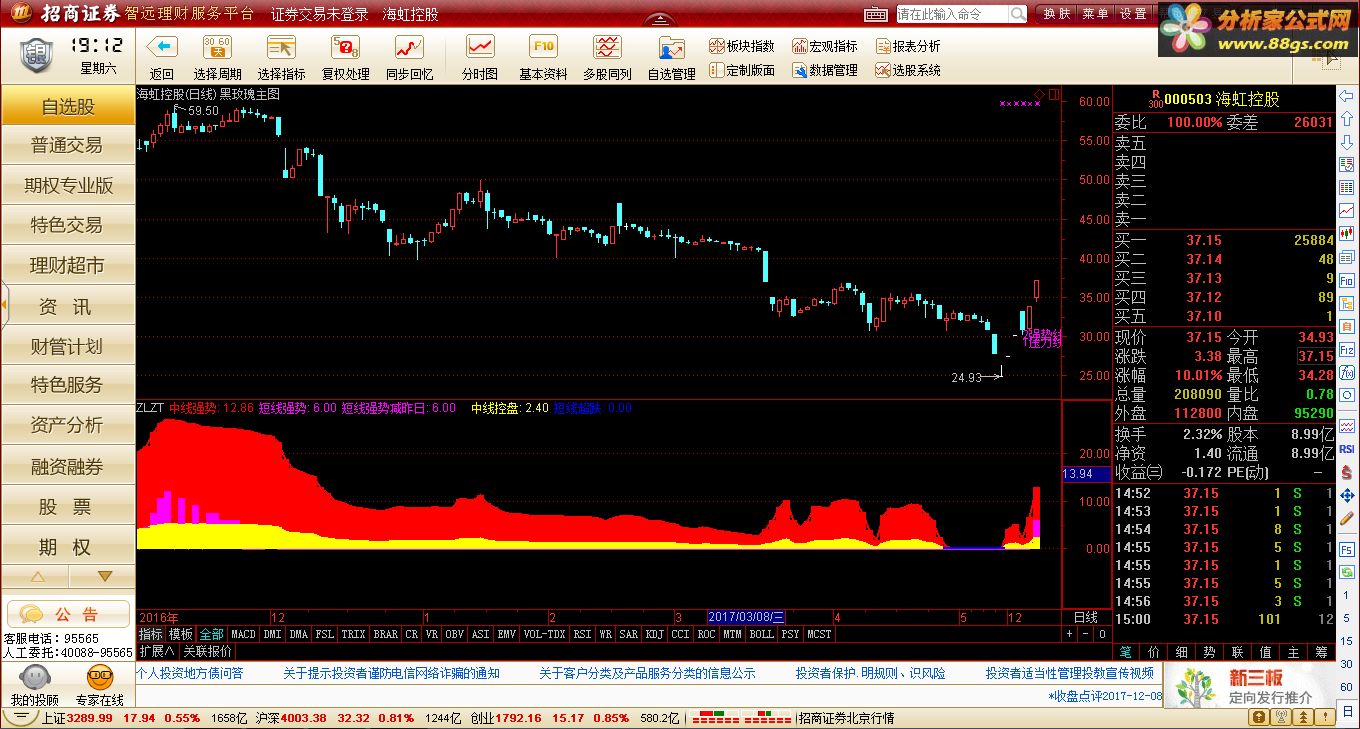The width and height of the screenshot is (1360, 729).
Task: Open 理财超市 in the sidebar
Action: pos(67,266)
